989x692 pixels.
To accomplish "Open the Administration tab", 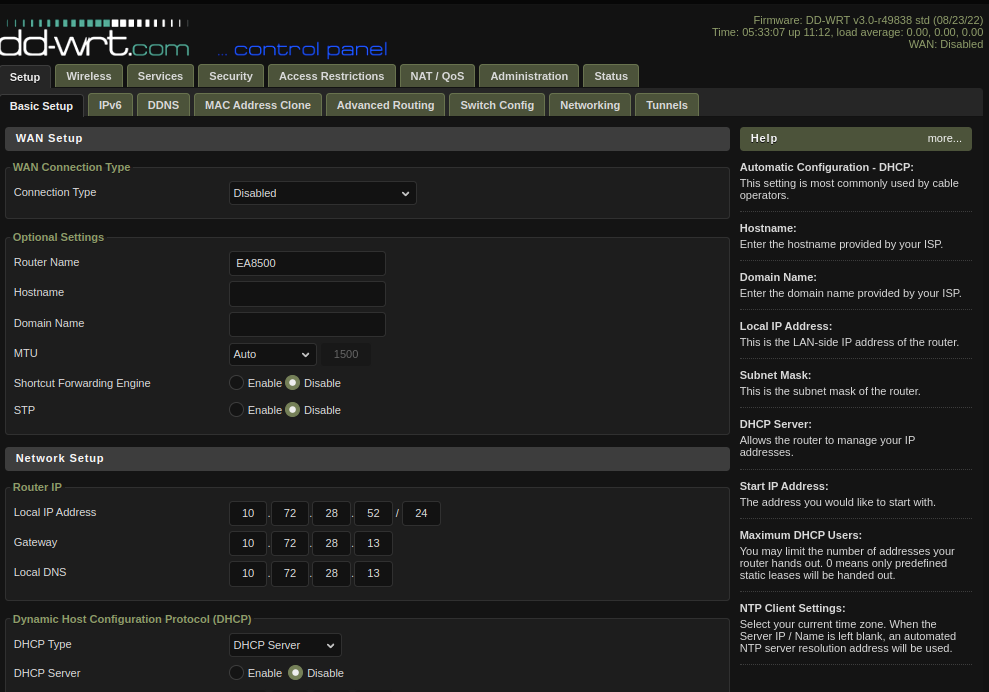I will tap(529, 76).
